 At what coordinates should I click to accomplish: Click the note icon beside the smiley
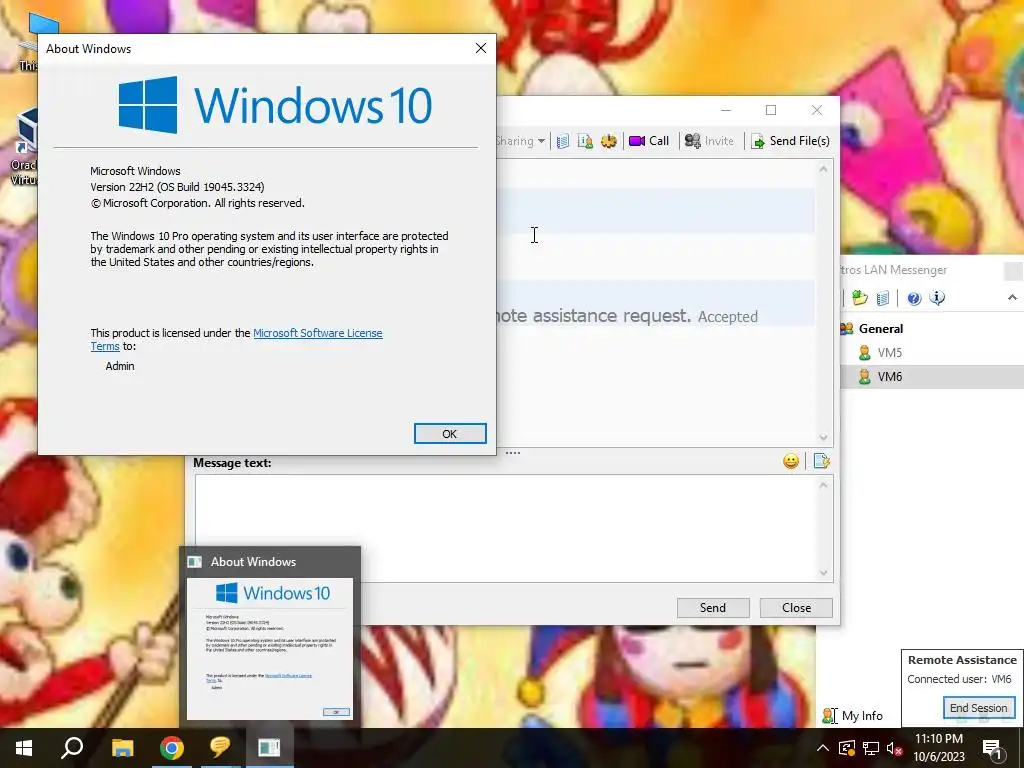point(822,461)
